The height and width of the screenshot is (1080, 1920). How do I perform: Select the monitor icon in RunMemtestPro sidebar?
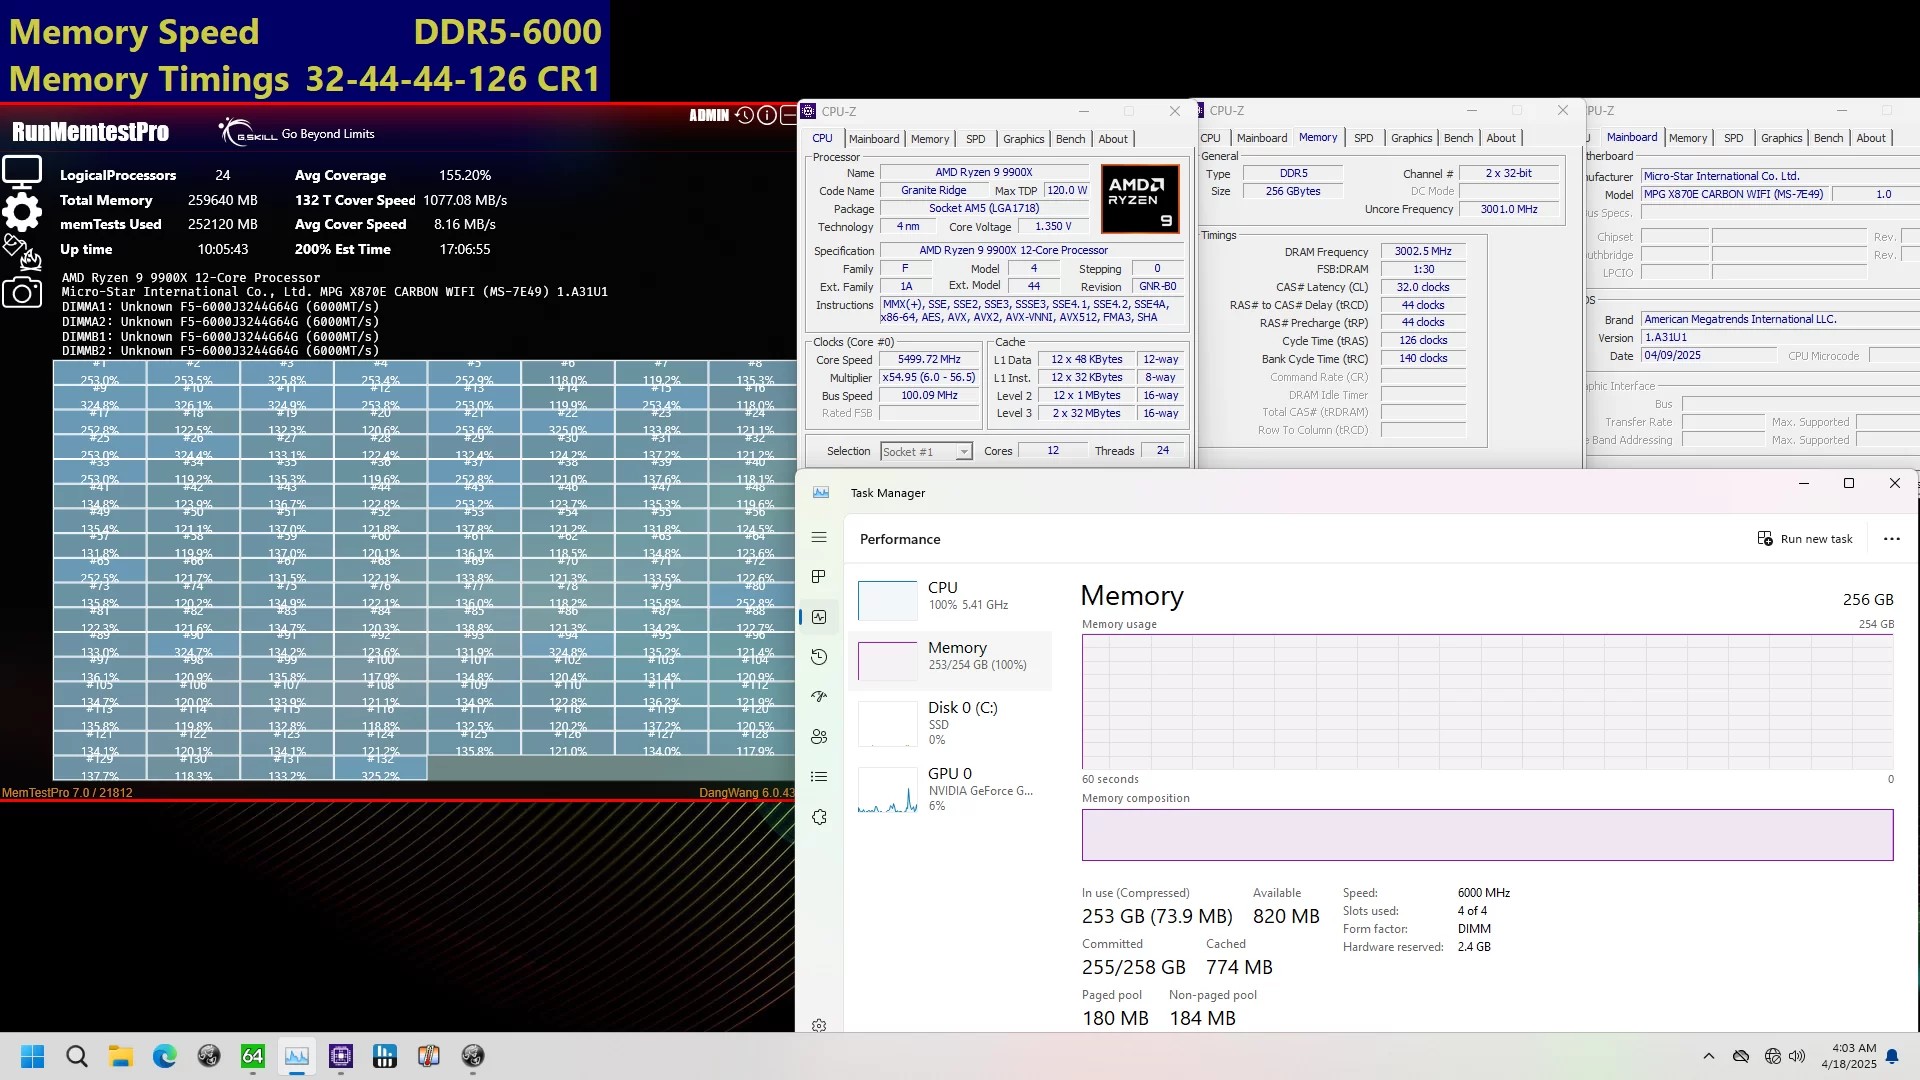(x=22, y=170)
